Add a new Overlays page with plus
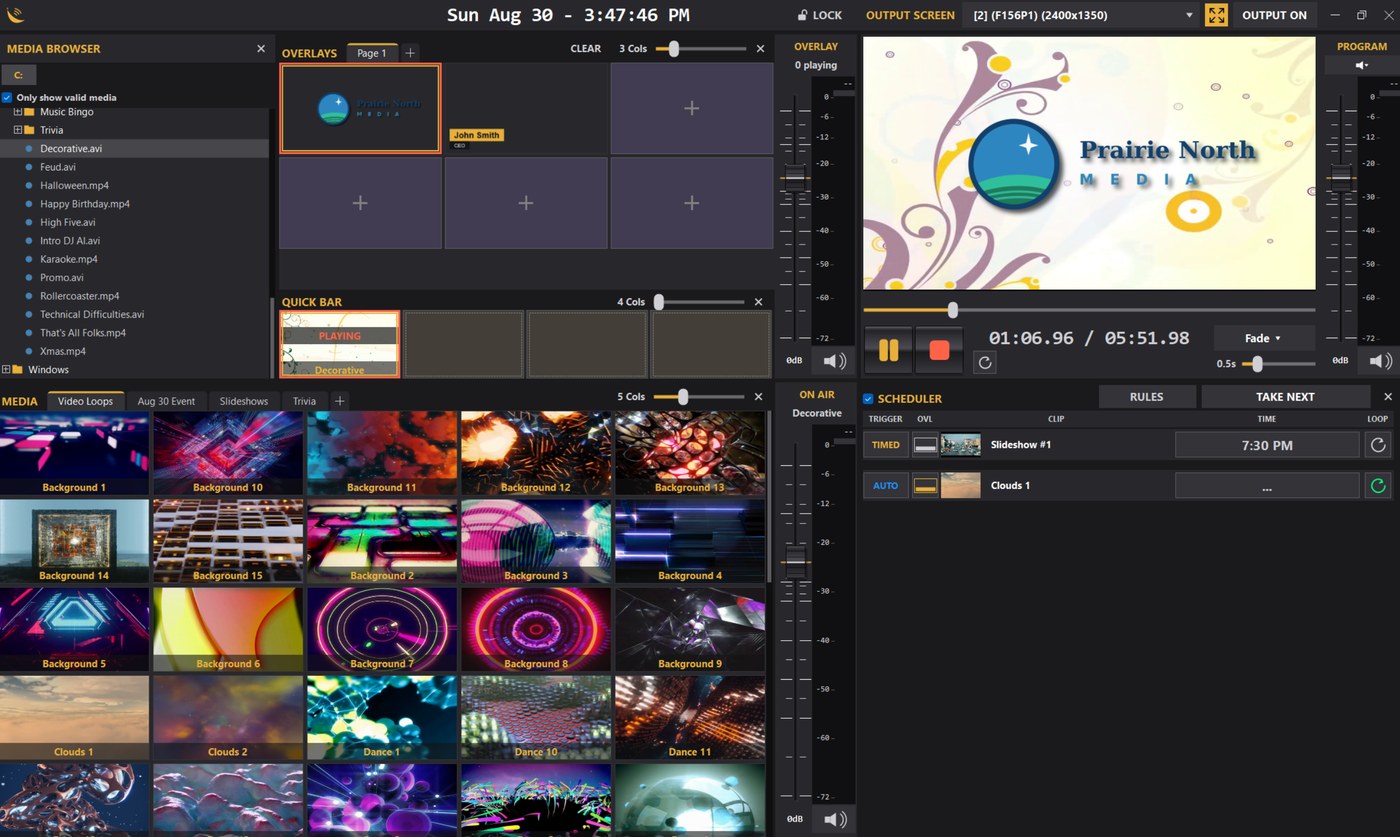 (410, 53)
